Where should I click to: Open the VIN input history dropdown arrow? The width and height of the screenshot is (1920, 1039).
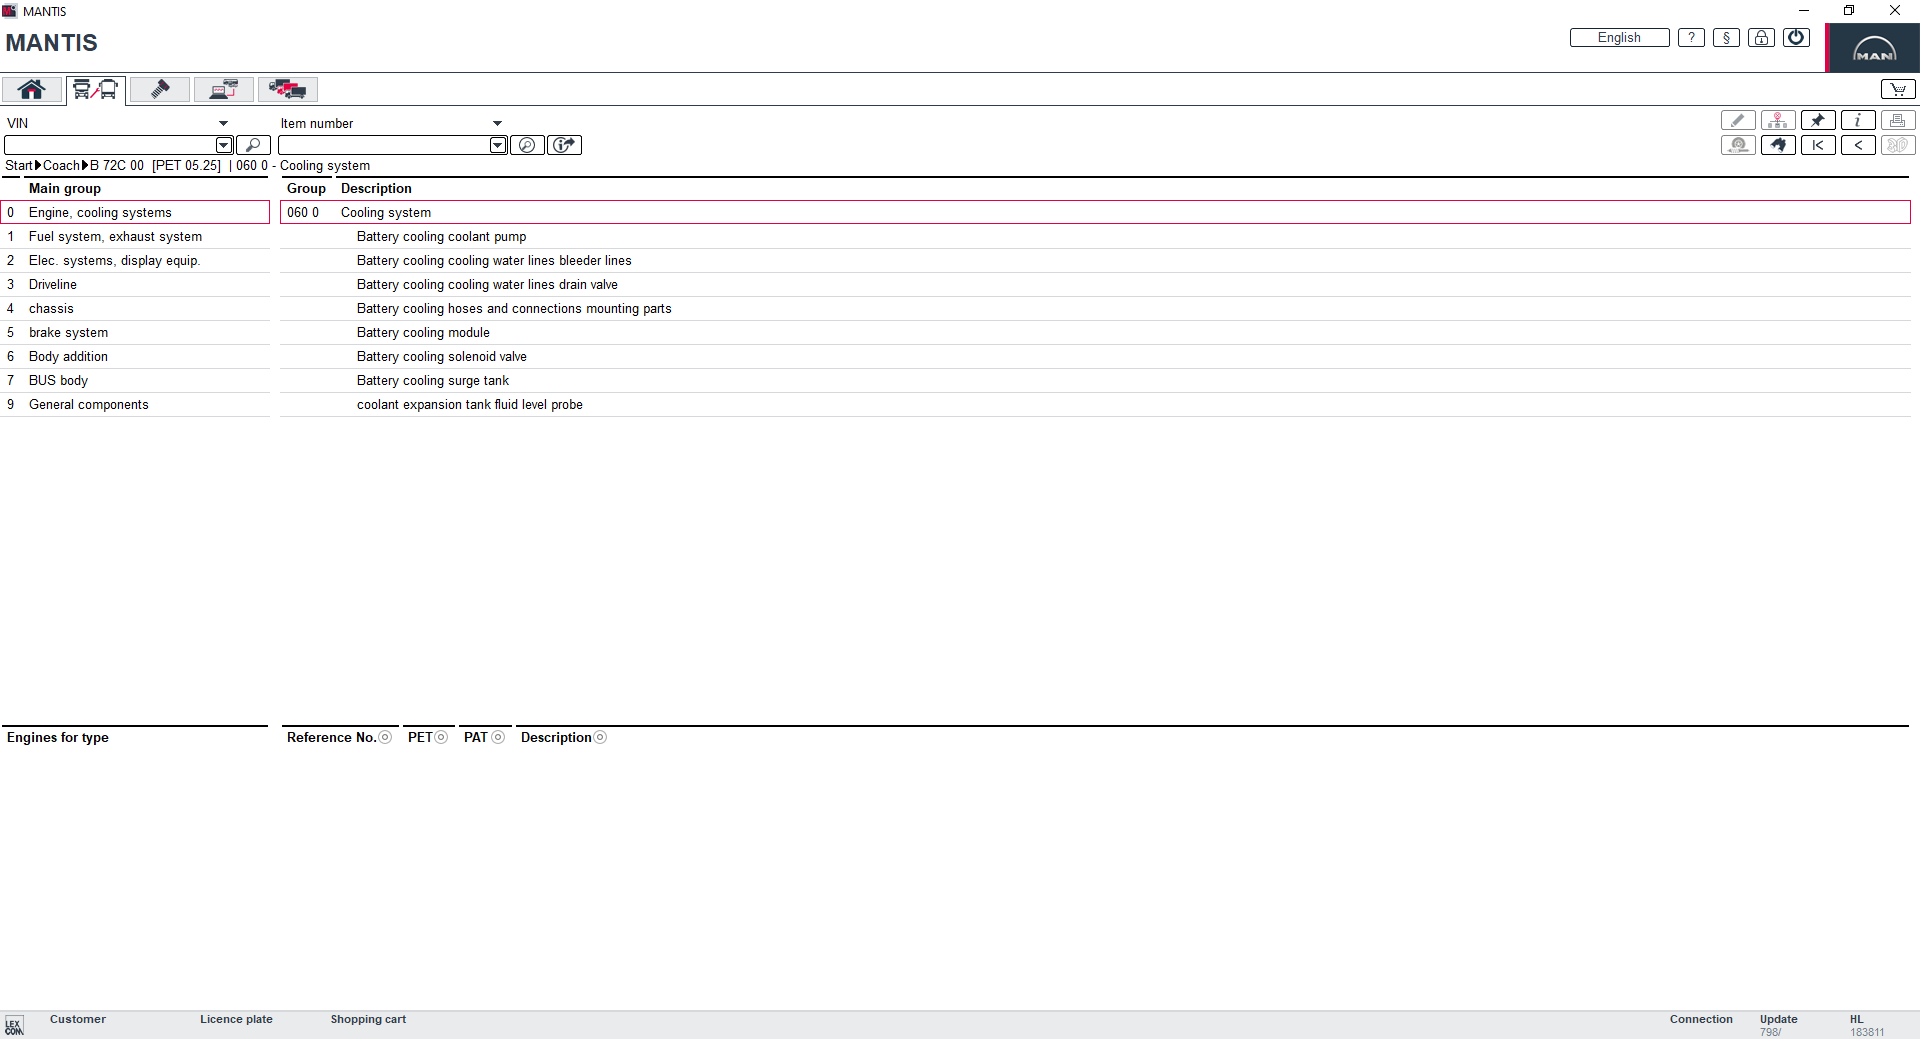point(224,145)
